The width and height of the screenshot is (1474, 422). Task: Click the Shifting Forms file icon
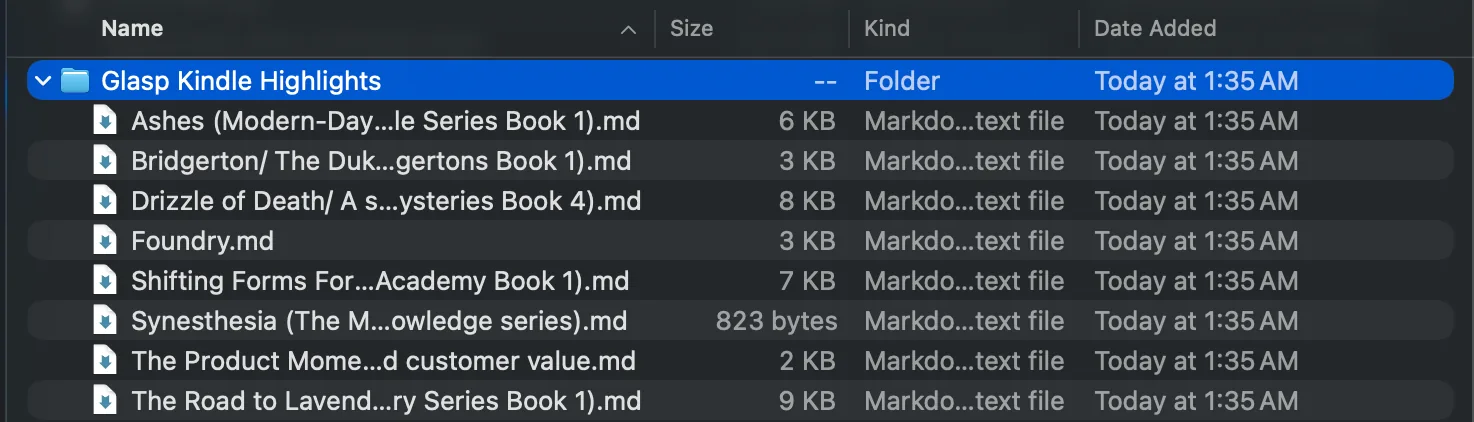click(x=105, y=281)
